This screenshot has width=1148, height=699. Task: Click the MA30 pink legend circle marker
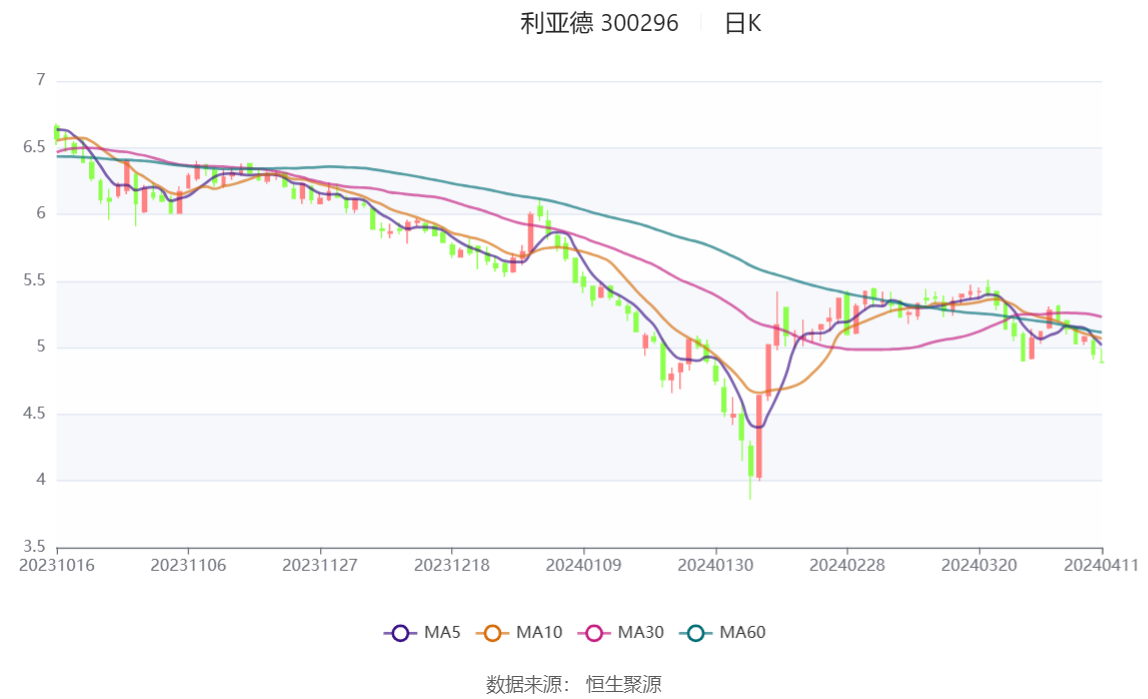(595, 633)
